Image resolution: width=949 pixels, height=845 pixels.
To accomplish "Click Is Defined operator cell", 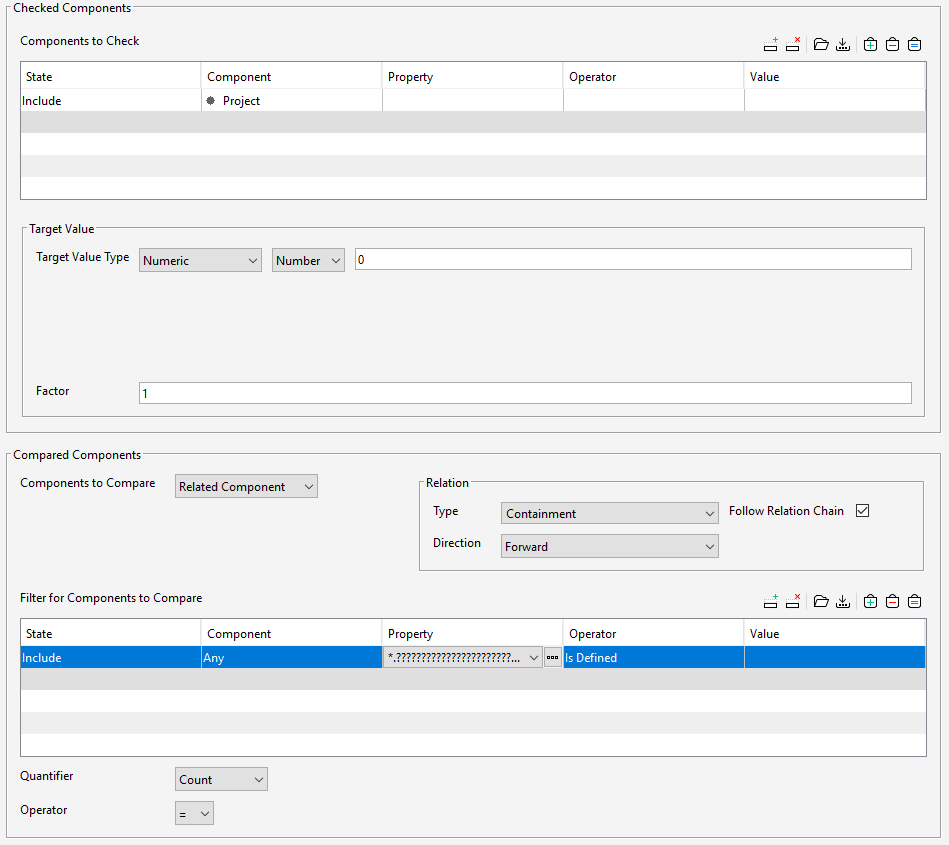I will point(654,657).
